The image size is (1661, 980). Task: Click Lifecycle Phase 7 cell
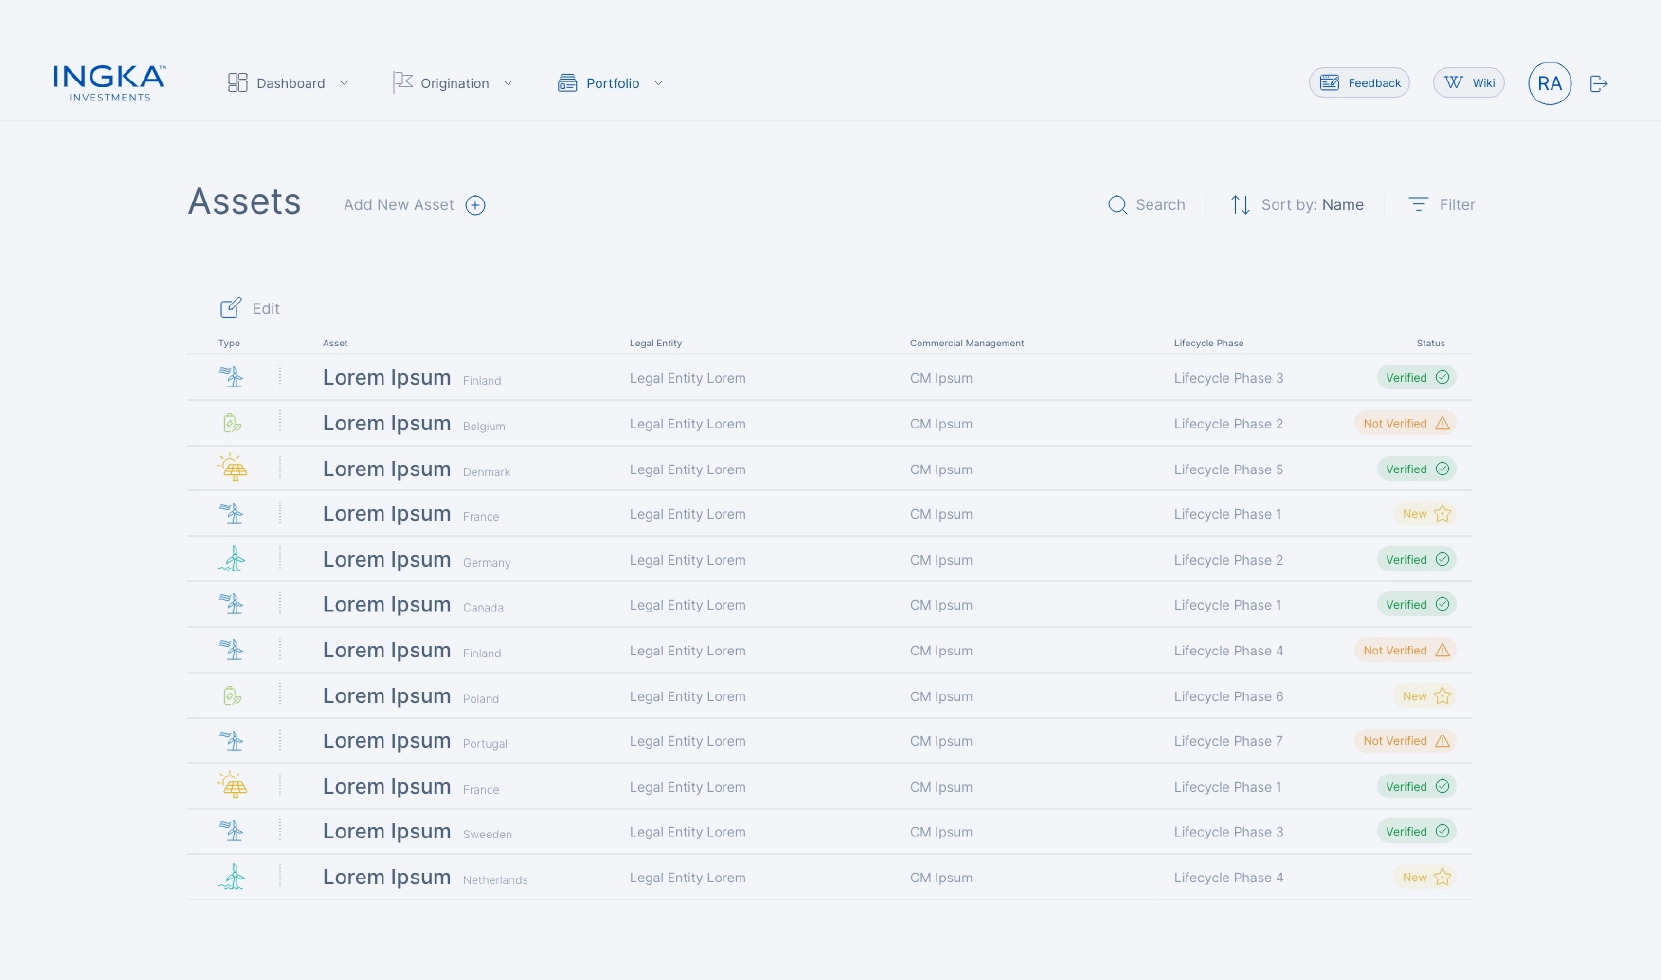(x=1228, y=742)
